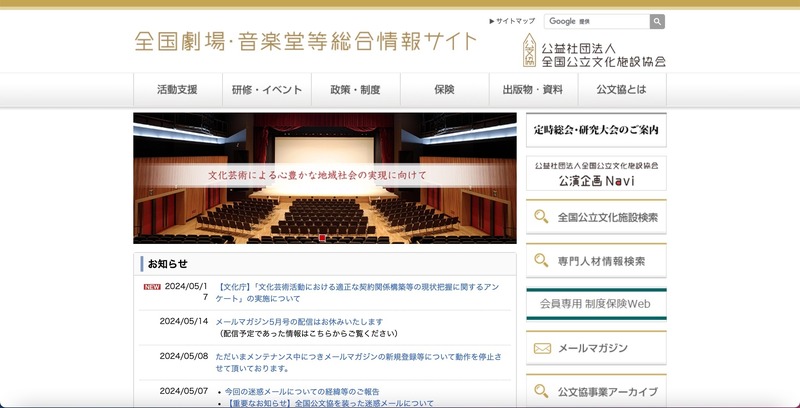
Task: Click magnifier icon on 専門人材情報検索 banner
Action: (x=541, y=261)
